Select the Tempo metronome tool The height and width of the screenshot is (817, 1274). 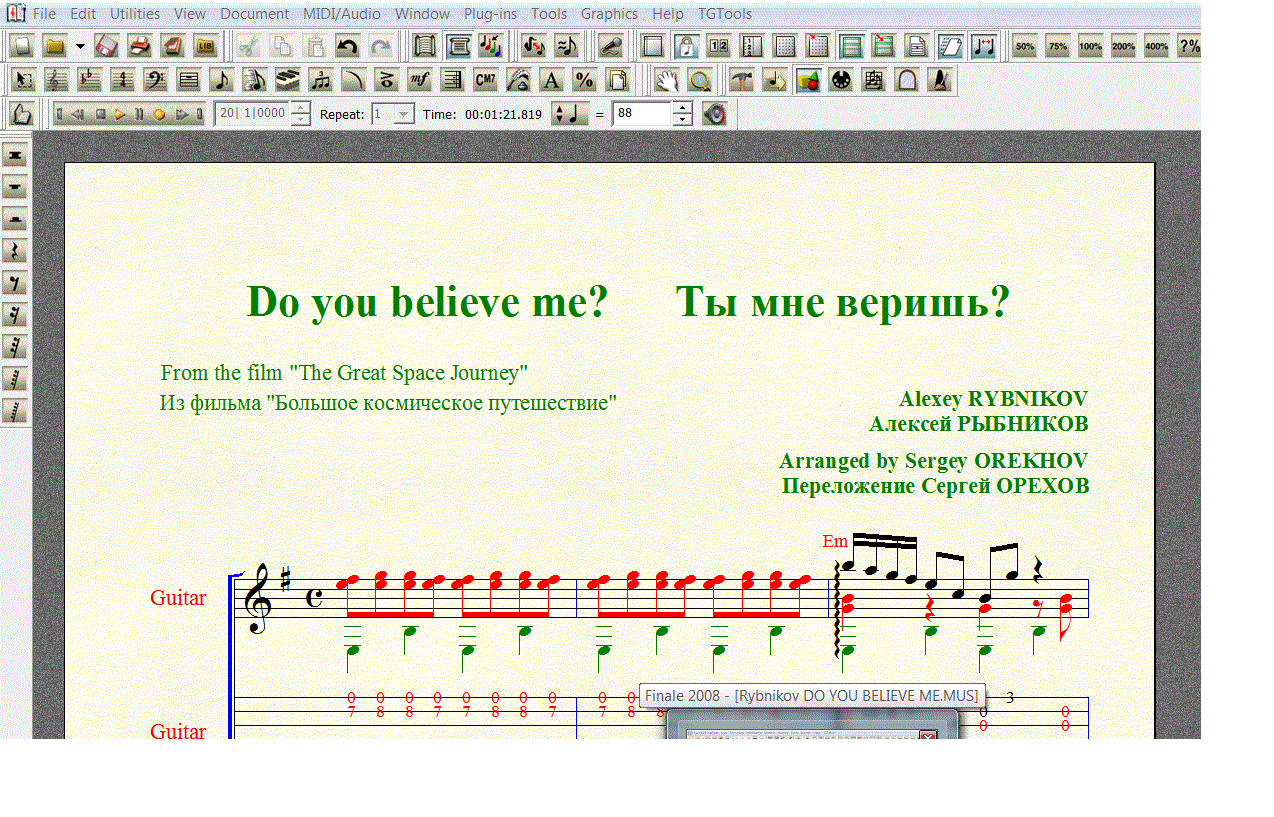(x=940, y=80)
